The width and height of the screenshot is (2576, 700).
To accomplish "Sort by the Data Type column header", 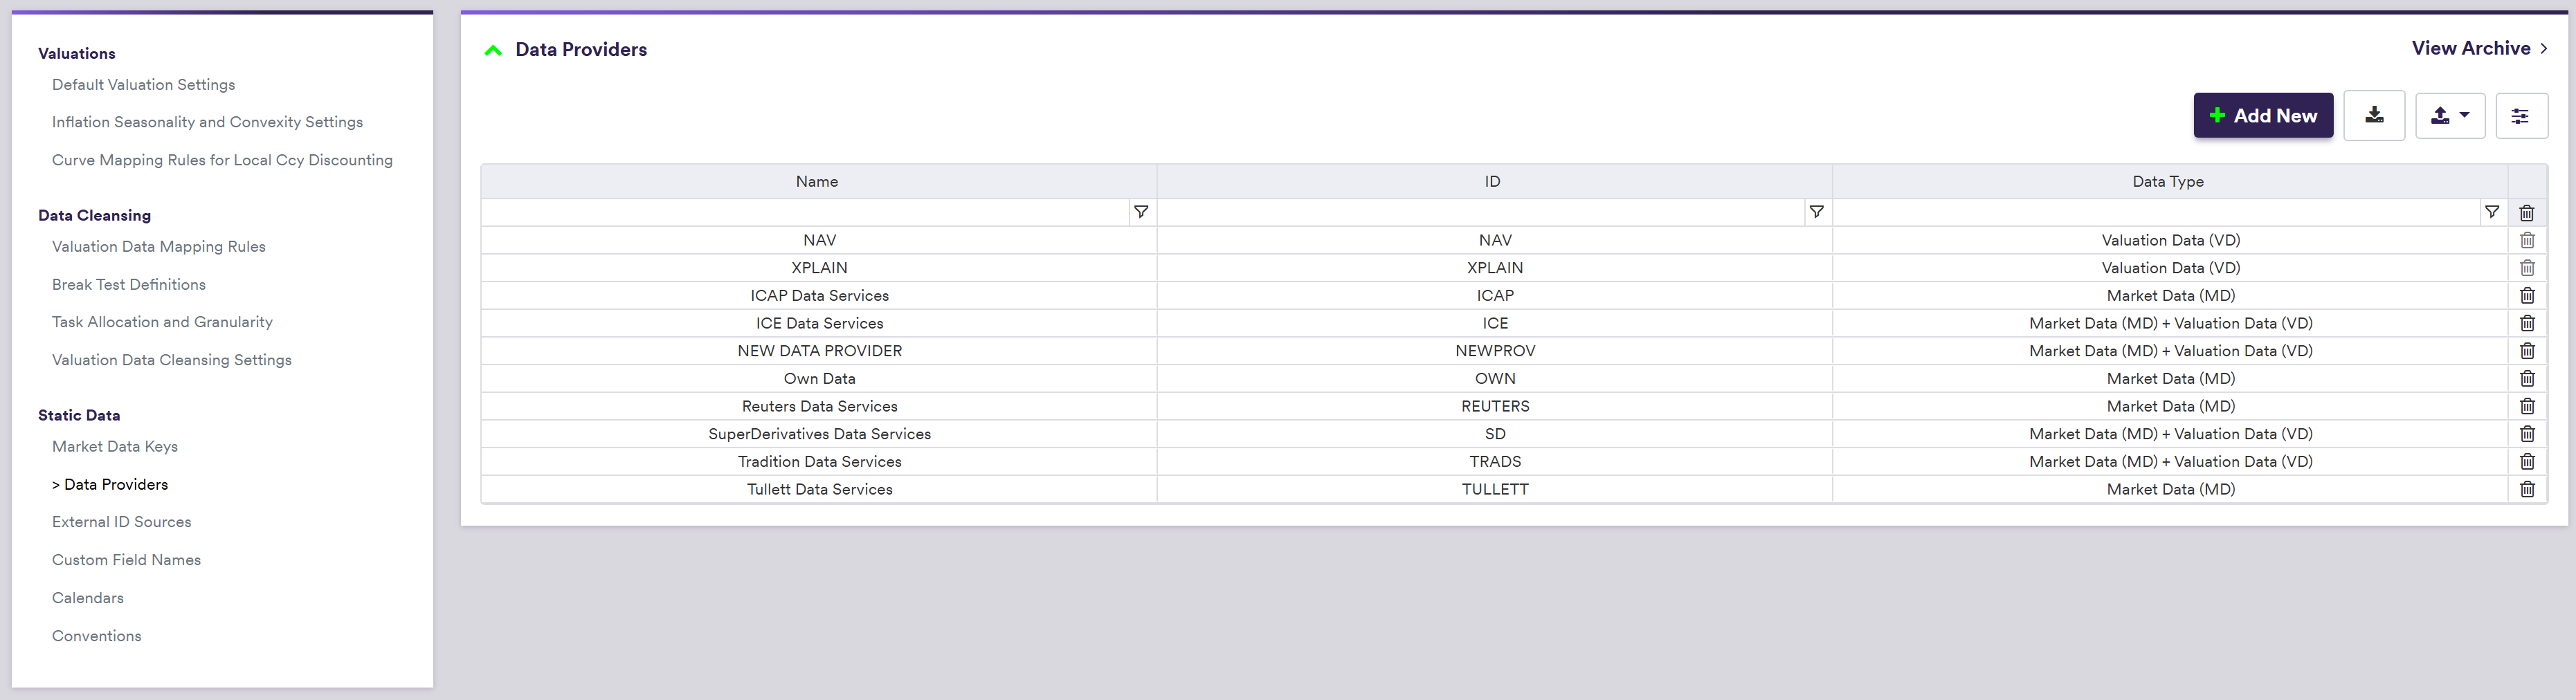I will tap(2167, 182).
